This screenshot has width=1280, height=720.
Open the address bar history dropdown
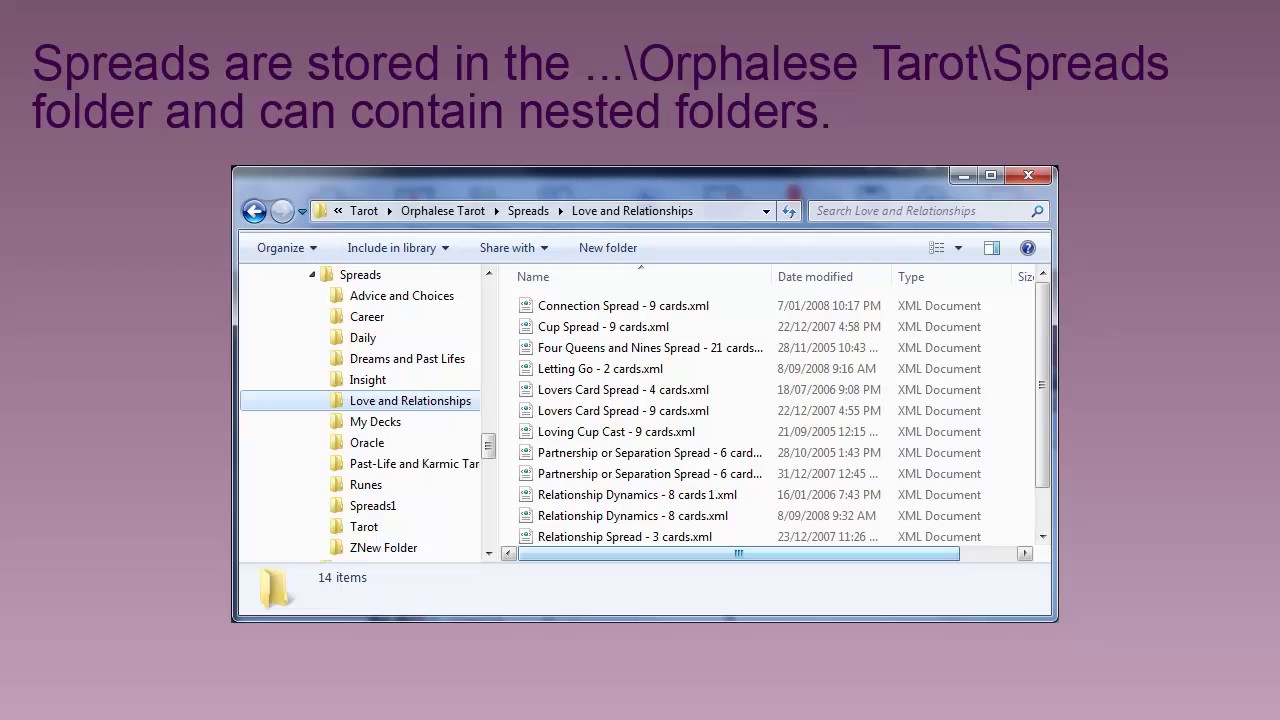(x=766, y=211)
